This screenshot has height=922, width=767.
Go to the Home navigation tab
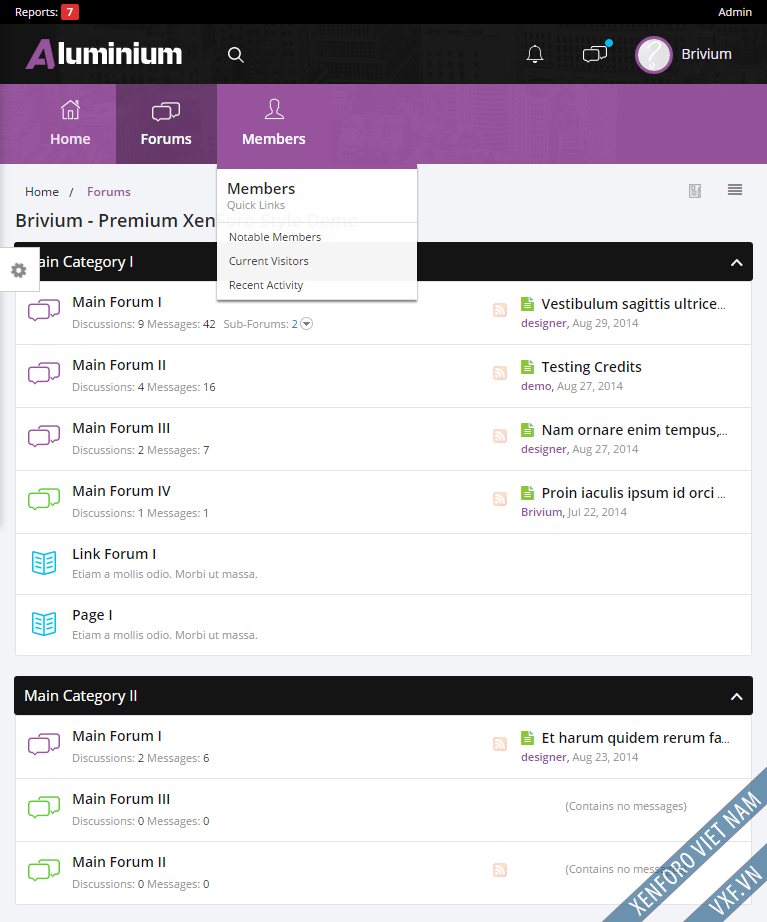coord(70,124)
